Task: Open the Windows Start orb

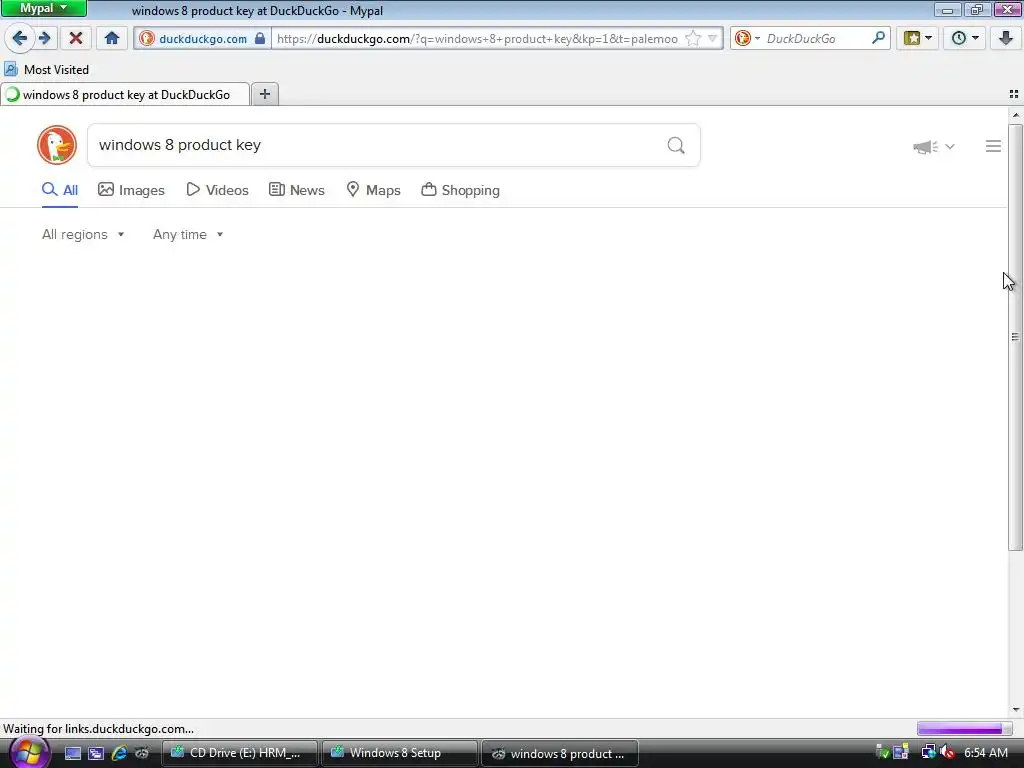Action: pos(29,753)
